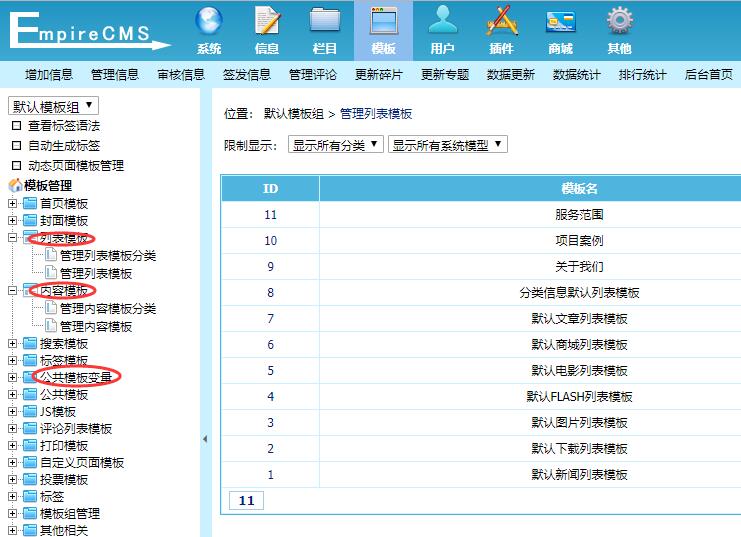This screenshot has width=741, height=537.
Task: Open the 显示所有系统模型 dropdown
Action: click(448, 145)
